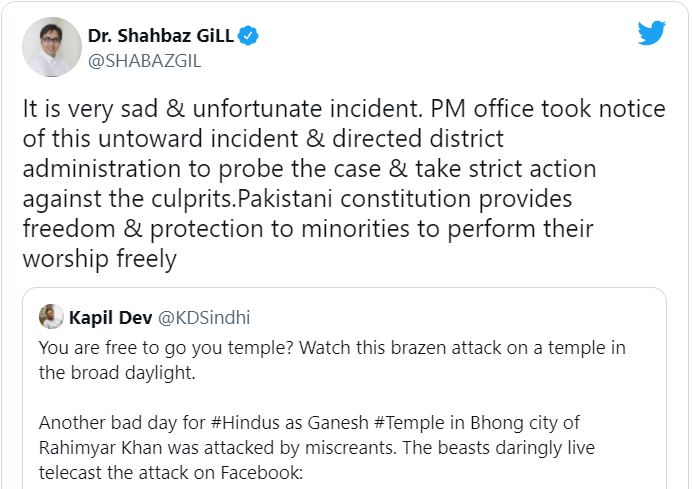
Task: Click Kapil Dev's small avatar
Action: click(x=51, y=318)
